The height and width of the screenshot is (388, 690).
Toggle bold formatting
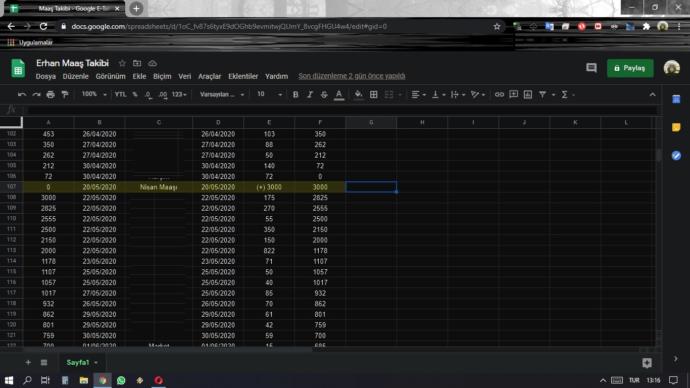pos(296,95)
